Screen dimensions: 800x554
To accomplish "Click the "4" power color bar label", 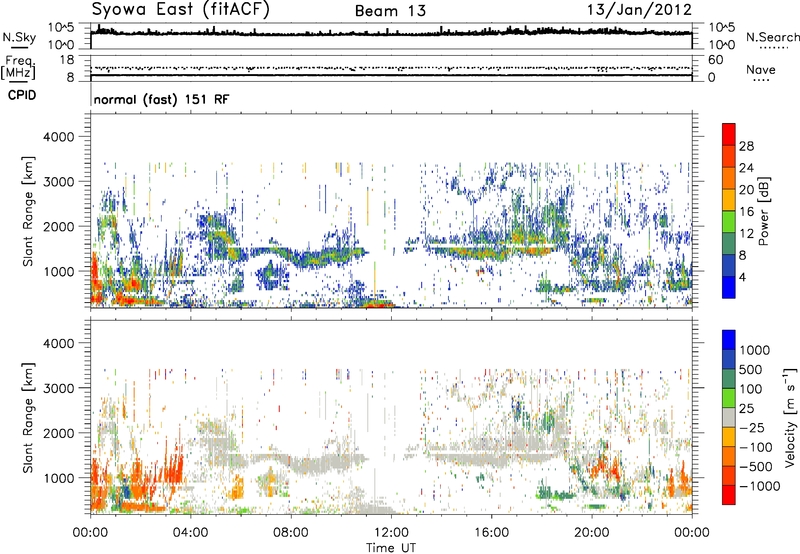I will coord(742,277).
